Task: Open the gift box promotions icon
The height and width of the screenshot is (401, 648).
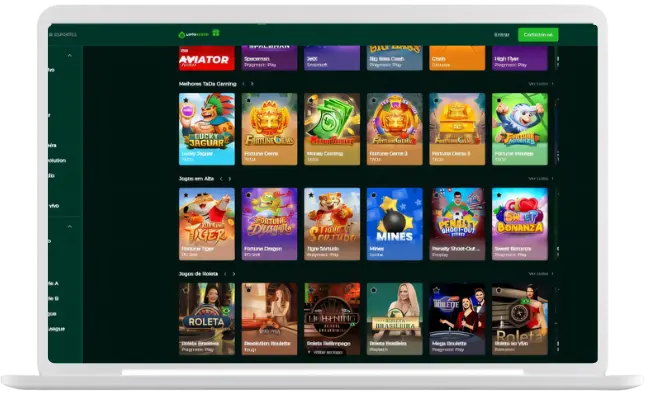Action: pos(215,33)
